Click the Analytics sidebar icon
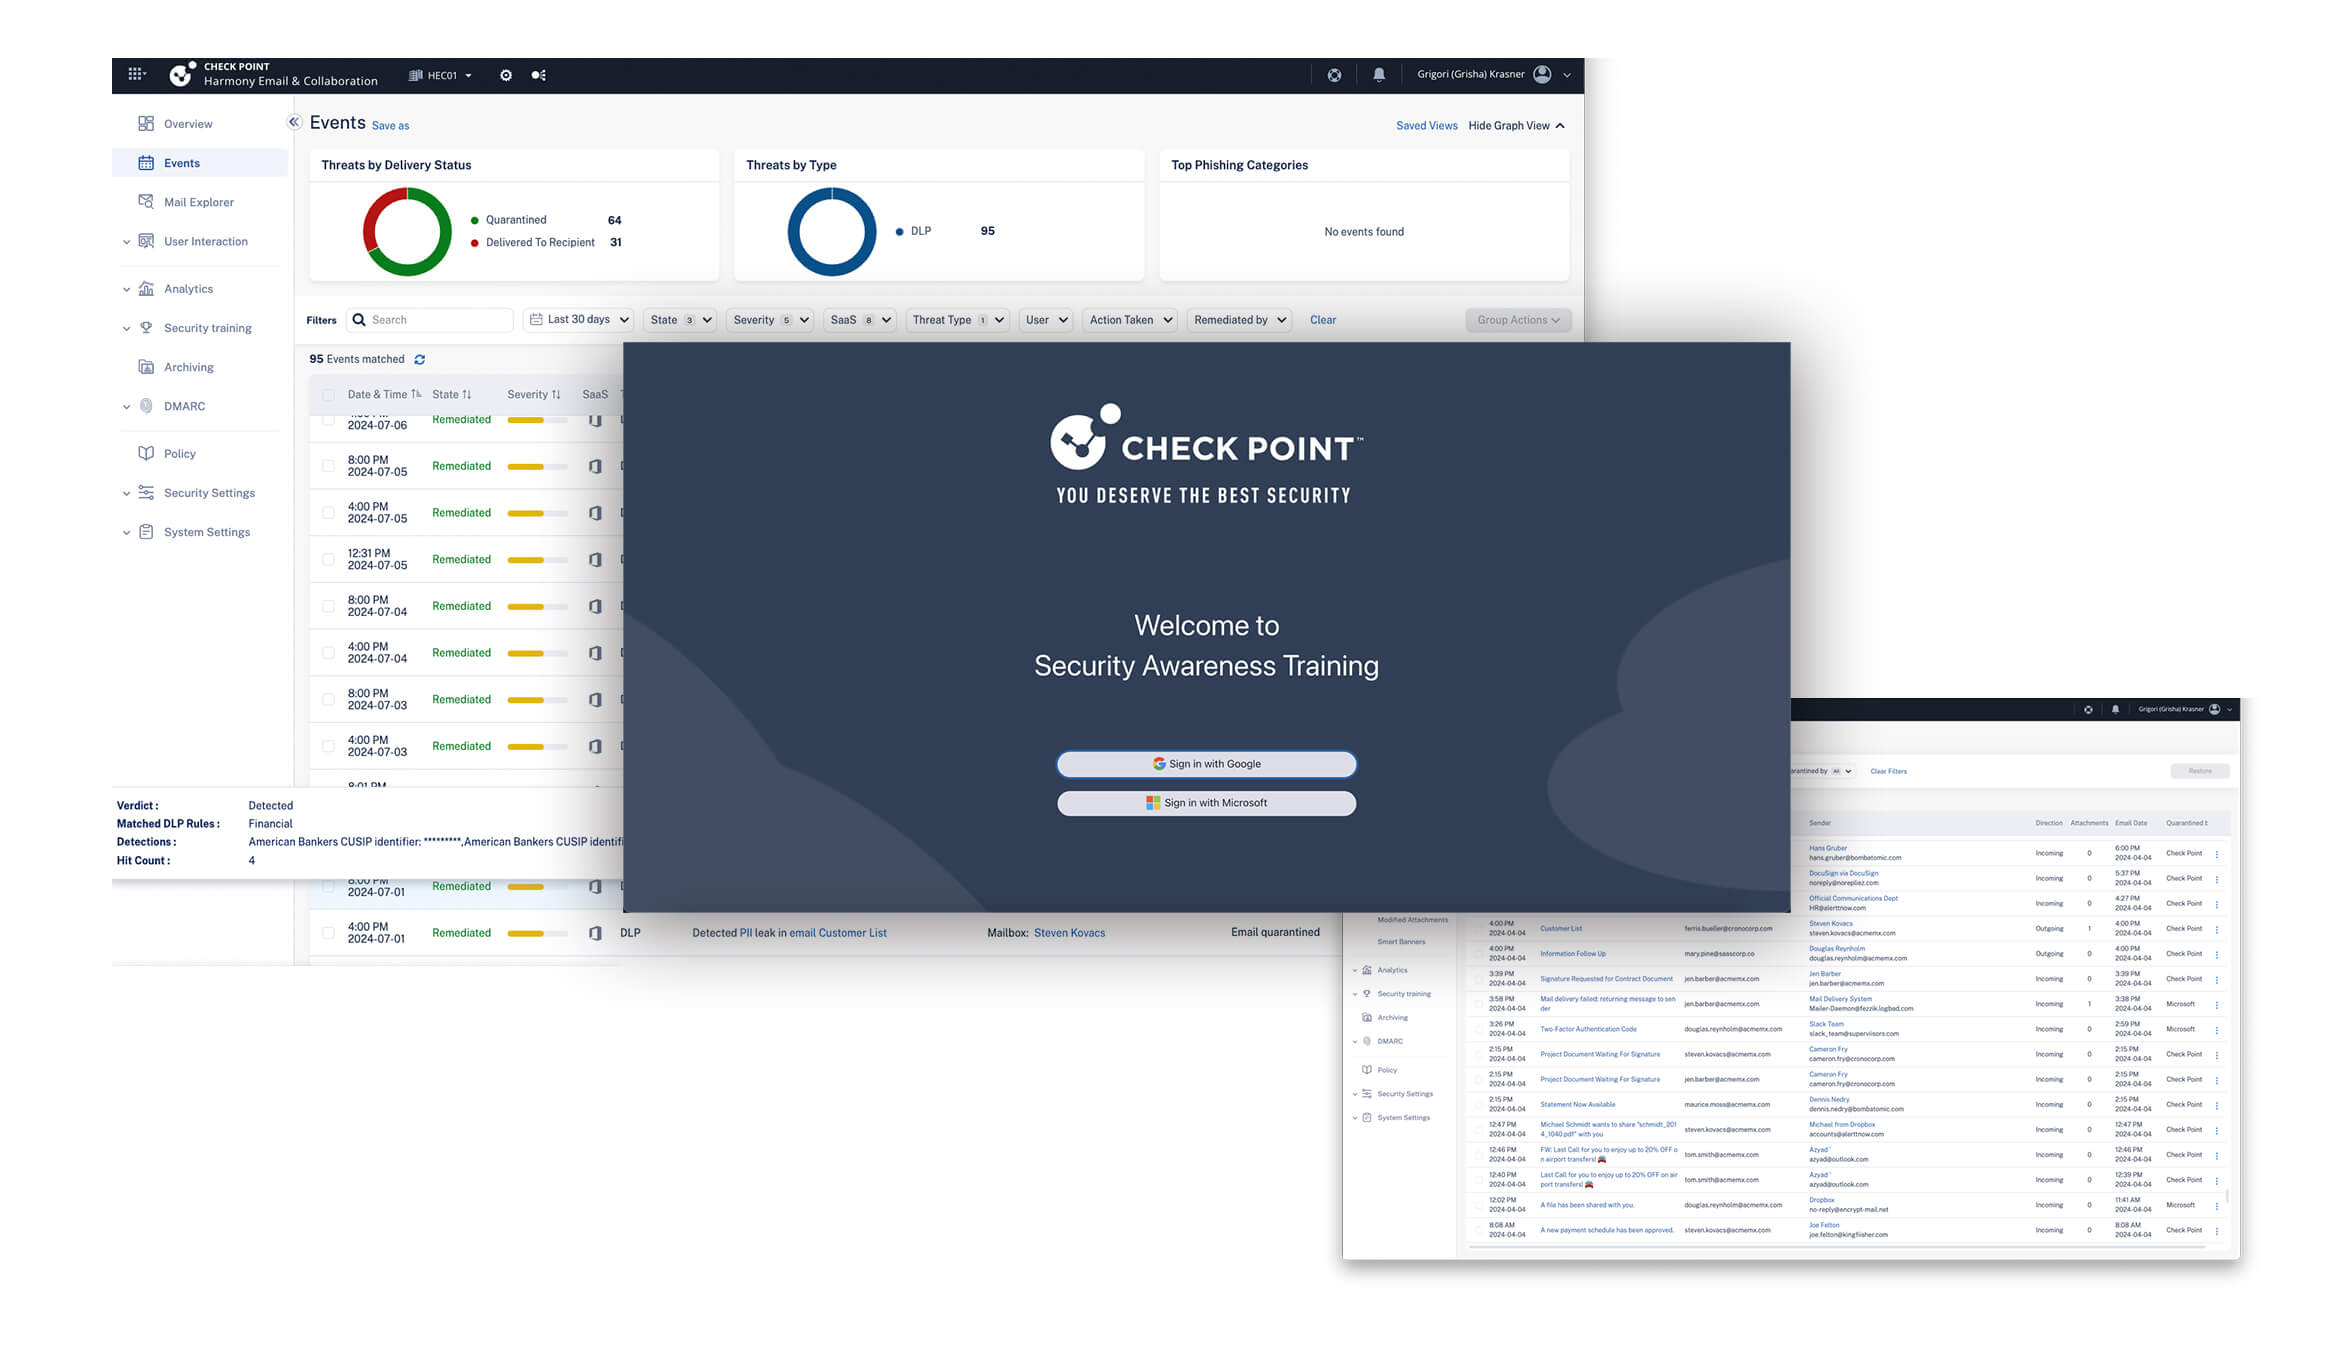The width and height of the screenshot is (2326, 1348). [148, 287]
